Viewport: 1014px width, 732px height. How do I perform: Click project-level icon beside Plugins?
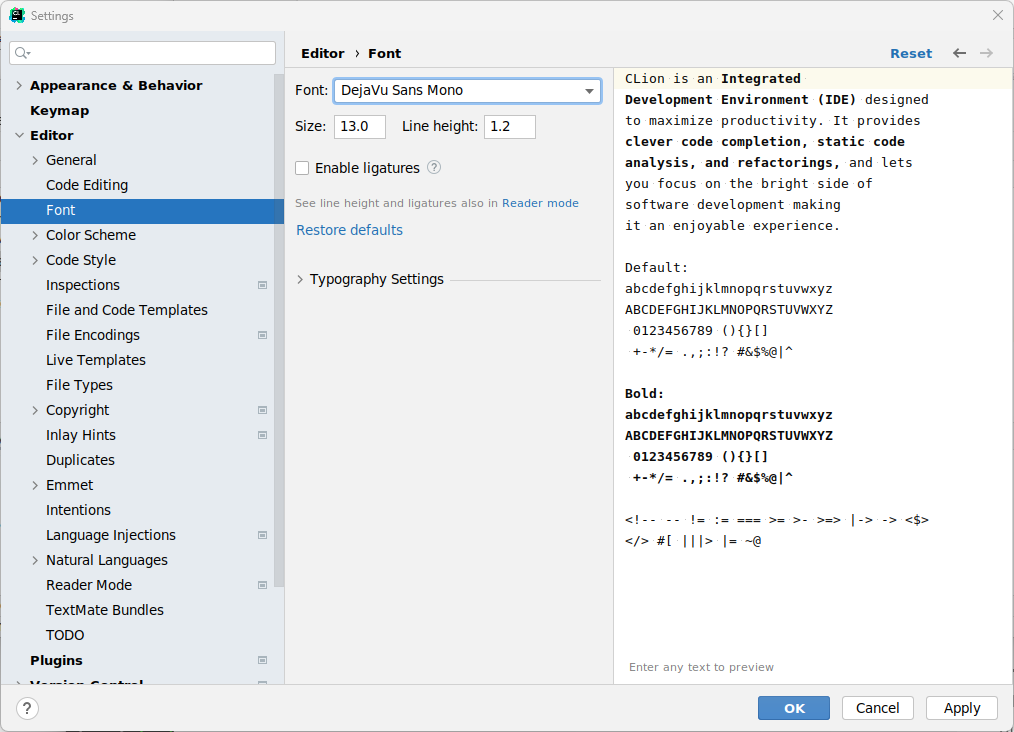point(263,660)
